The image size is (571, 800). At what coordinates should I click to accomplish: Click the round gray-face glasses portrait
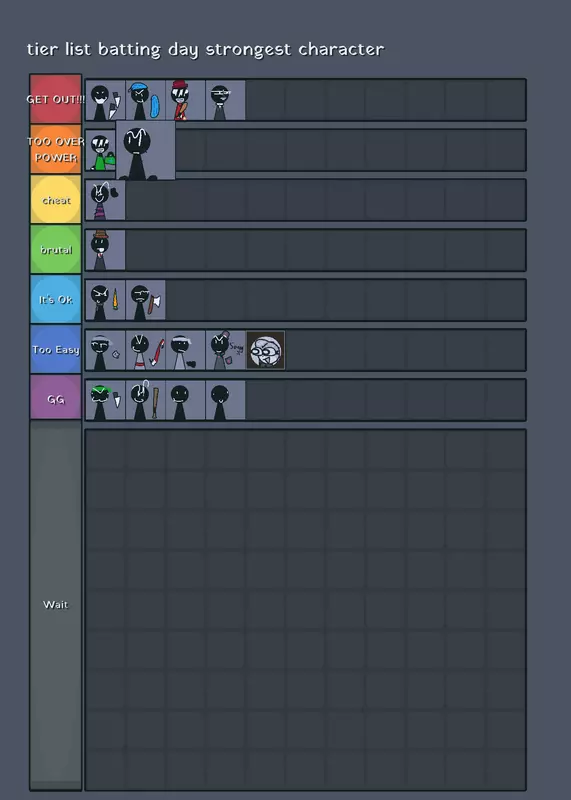pos(265,350)
